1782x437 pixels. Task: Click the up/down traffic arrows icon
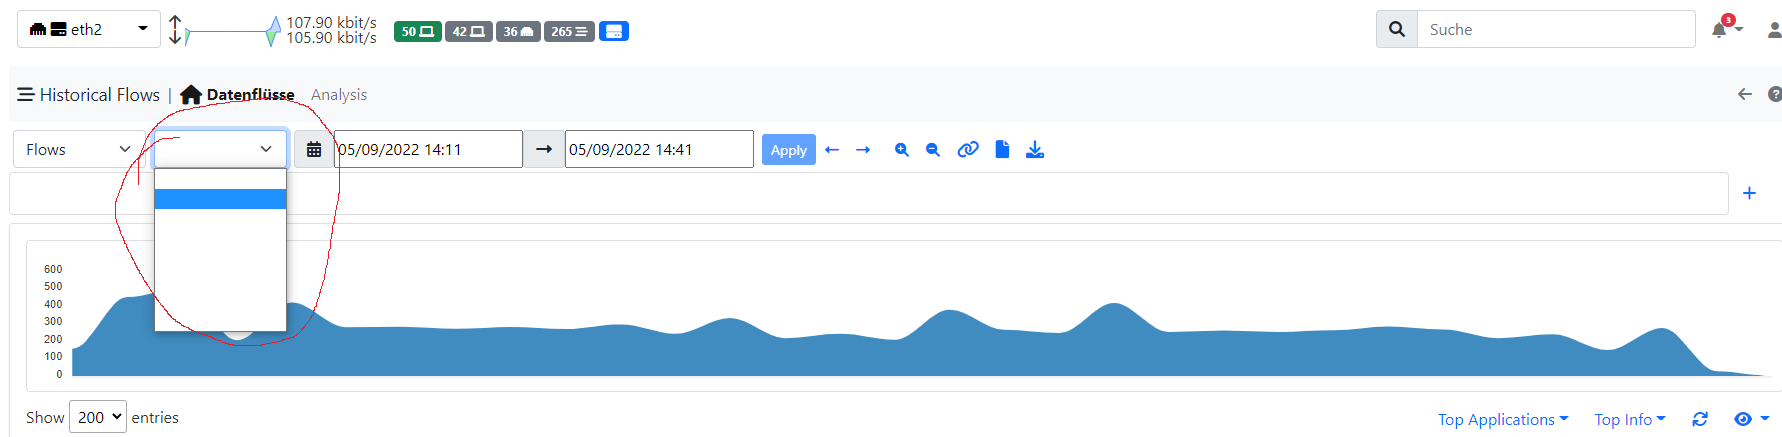(175, 30)
